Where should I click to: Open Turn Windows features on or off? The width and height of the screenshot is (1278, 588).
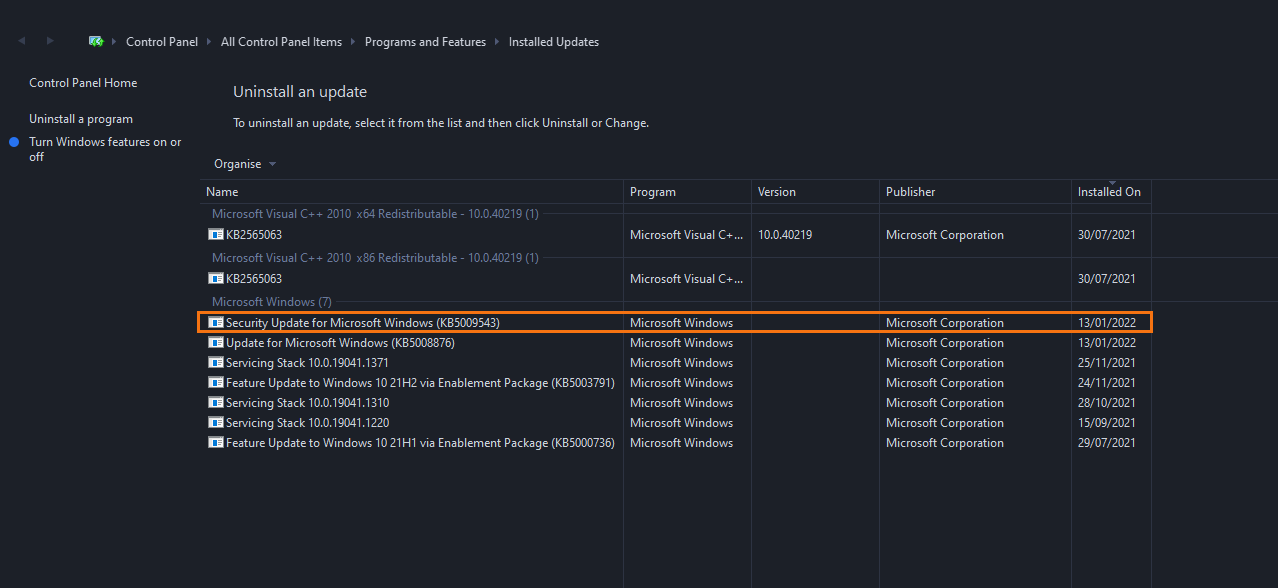pyautogui.click(x=105, y=149)
